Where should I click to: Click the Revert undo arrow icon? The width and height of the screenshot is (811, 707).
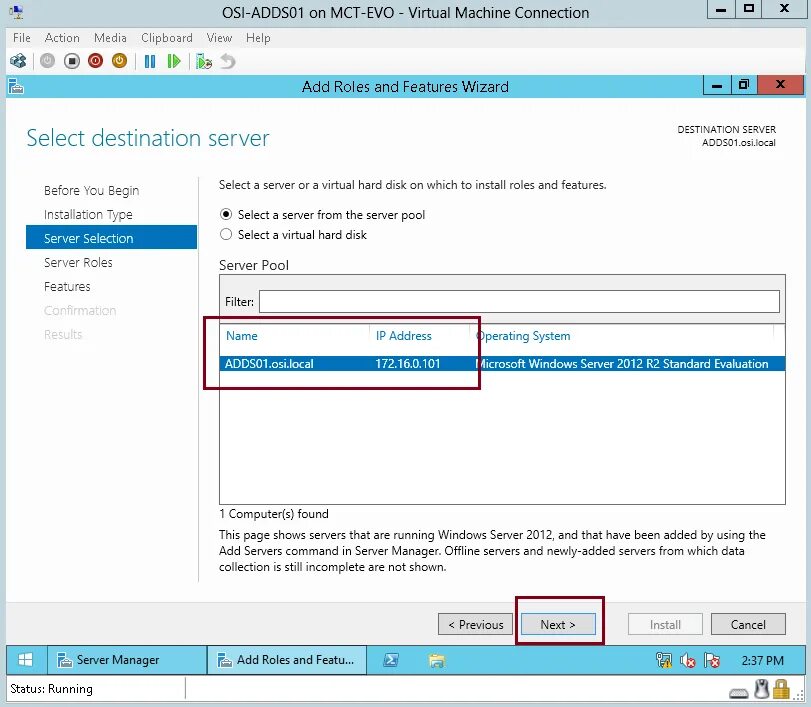point(228,62)
